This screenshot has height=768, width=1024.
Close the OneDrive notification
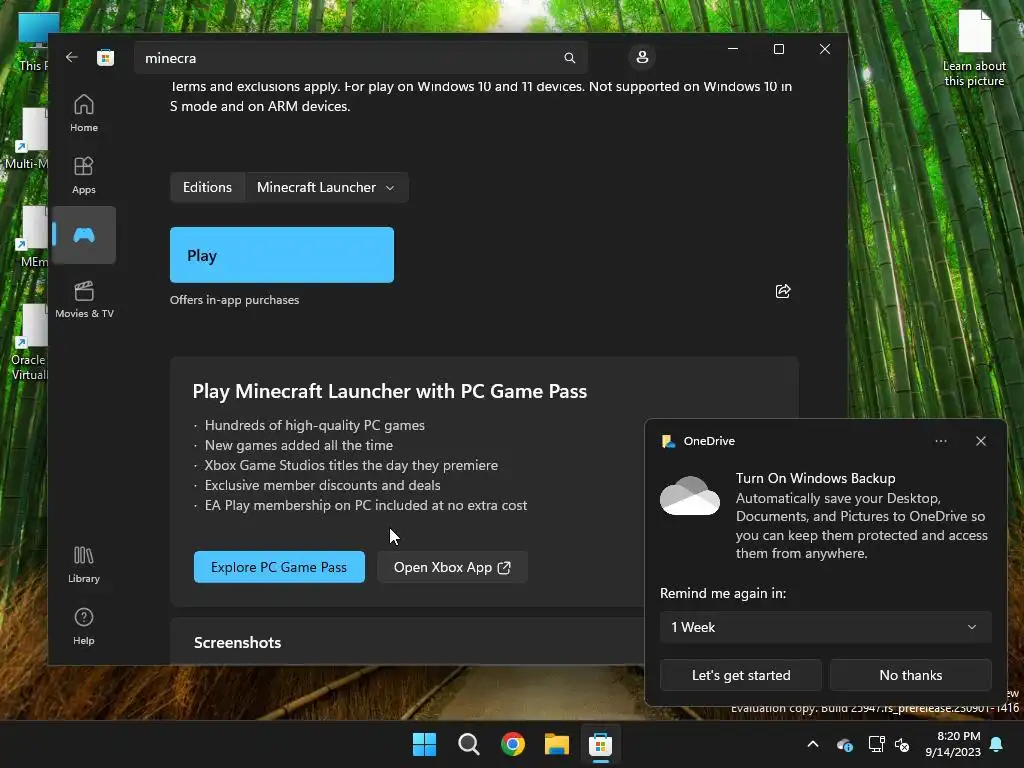981,441
